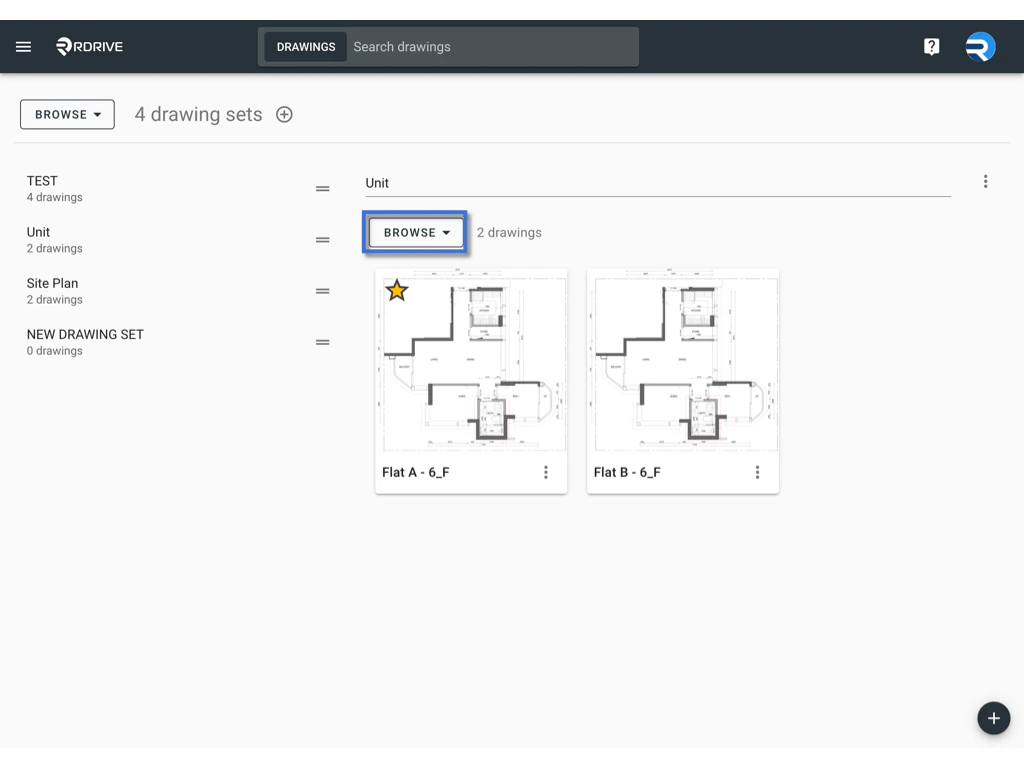Click the Unit set reorder handle
This screenshot has width=1024, height=768.
(x=323, y=240)
